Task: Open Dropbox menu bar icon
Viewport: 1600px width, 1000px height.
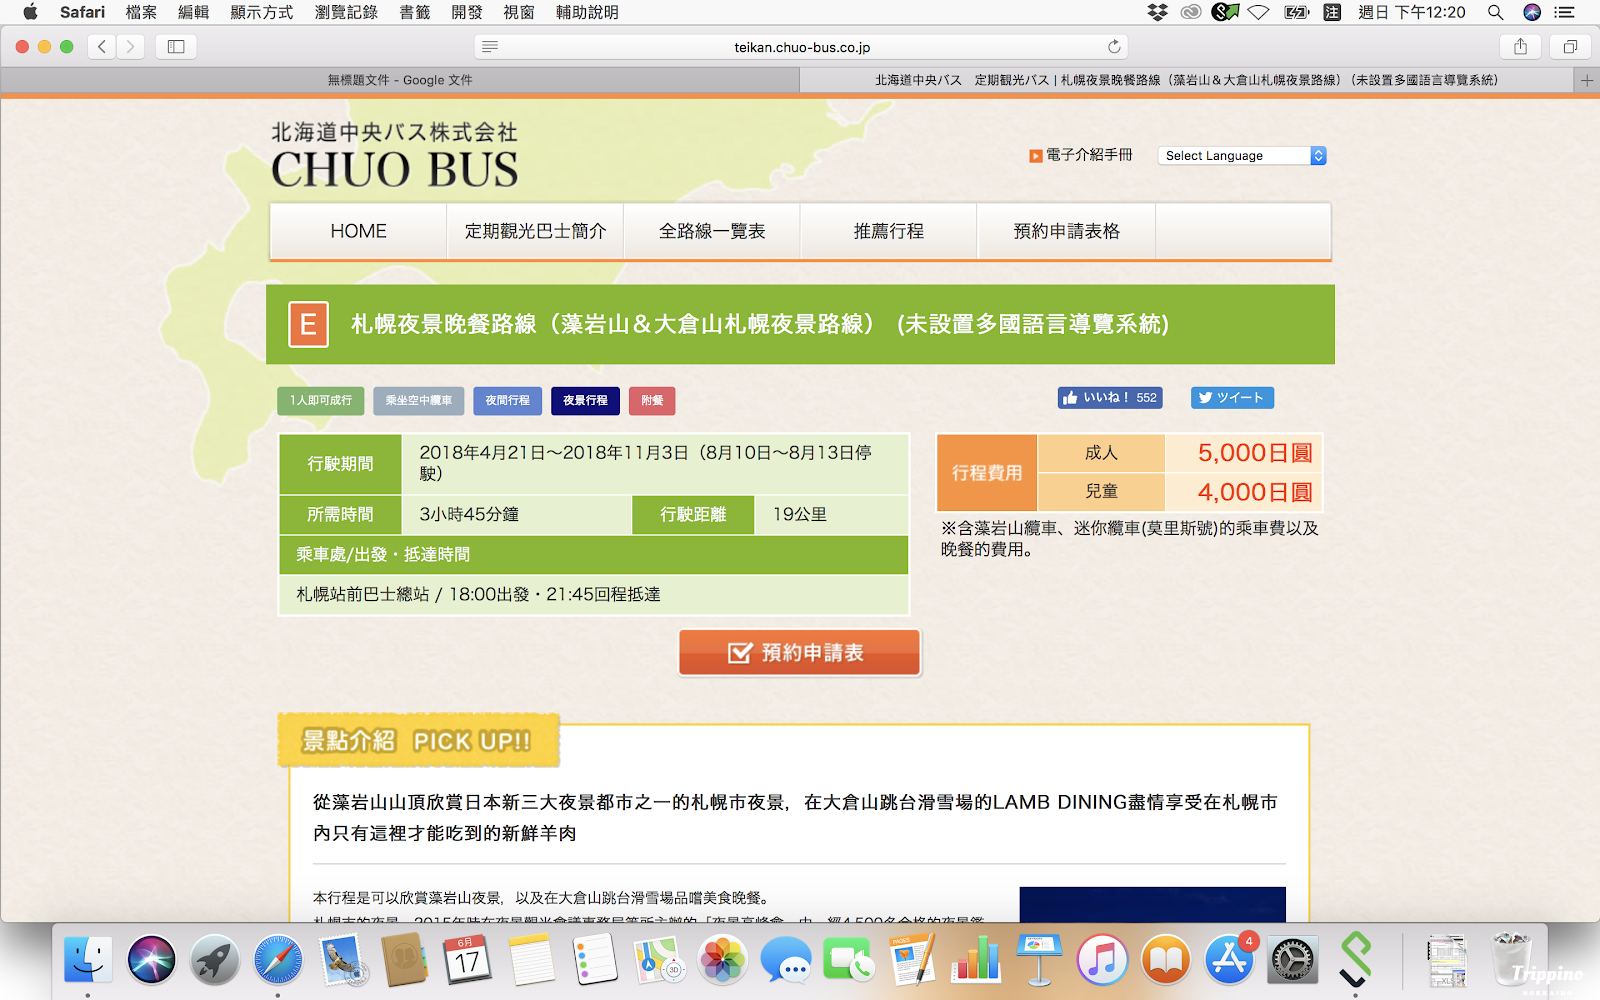Action: point(1158,12)
